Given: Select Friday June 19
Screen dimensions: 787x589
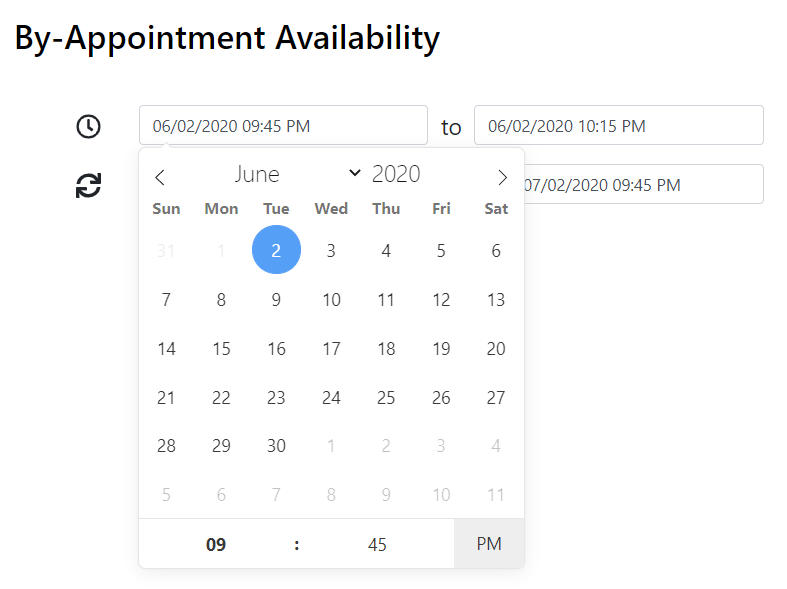Looking at the screenshot, I should 441,349.
